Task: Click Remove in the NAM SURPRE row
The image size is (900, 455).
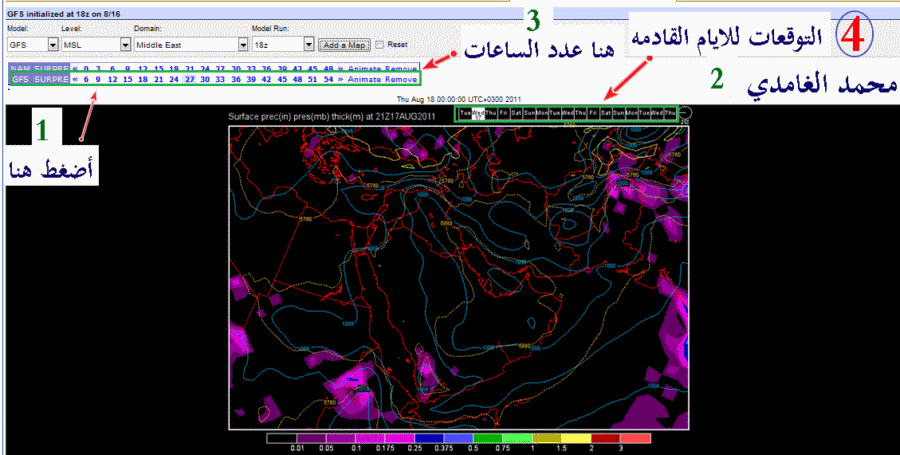Action: coord(401,69)
